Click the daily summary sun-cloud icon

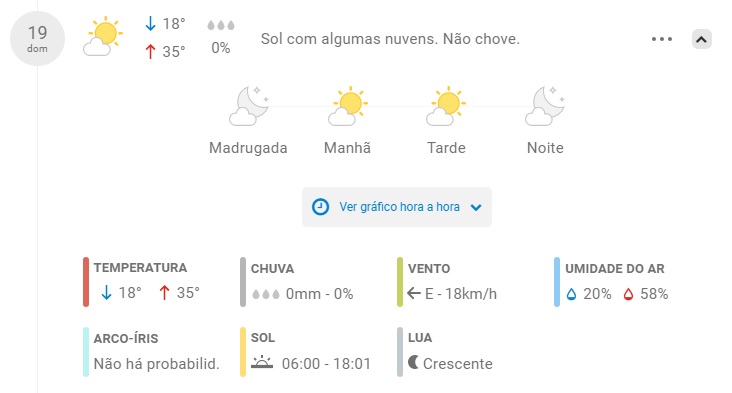point(103,36)
